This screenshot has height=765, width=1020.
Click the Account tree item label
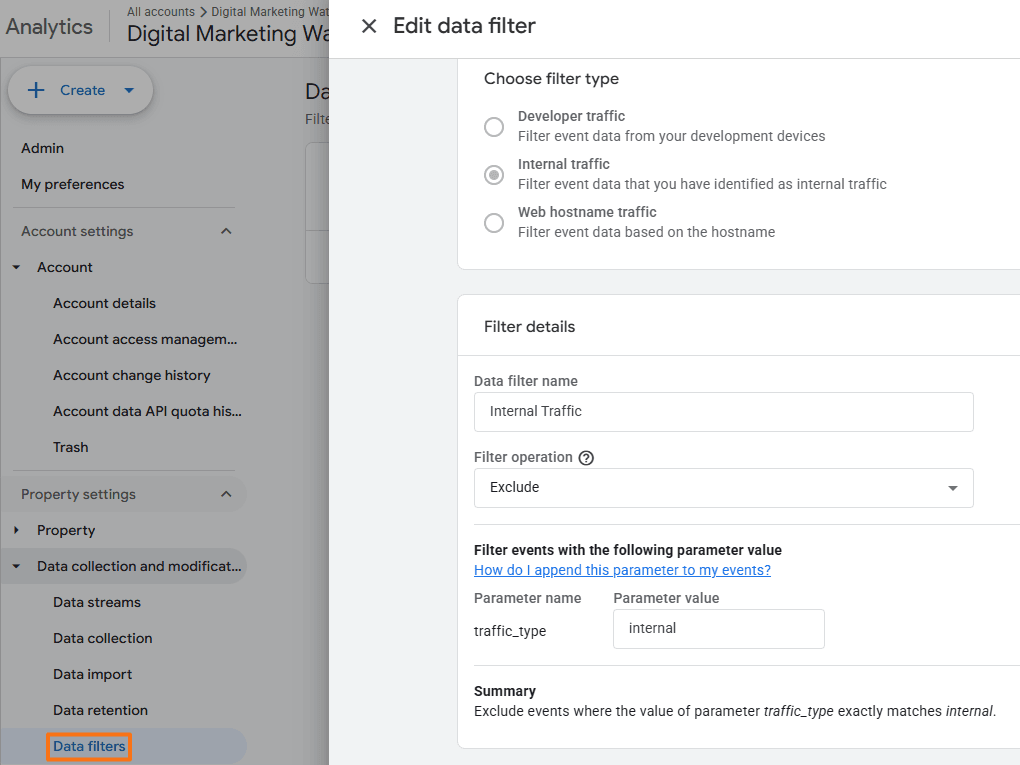pos(64,267)
